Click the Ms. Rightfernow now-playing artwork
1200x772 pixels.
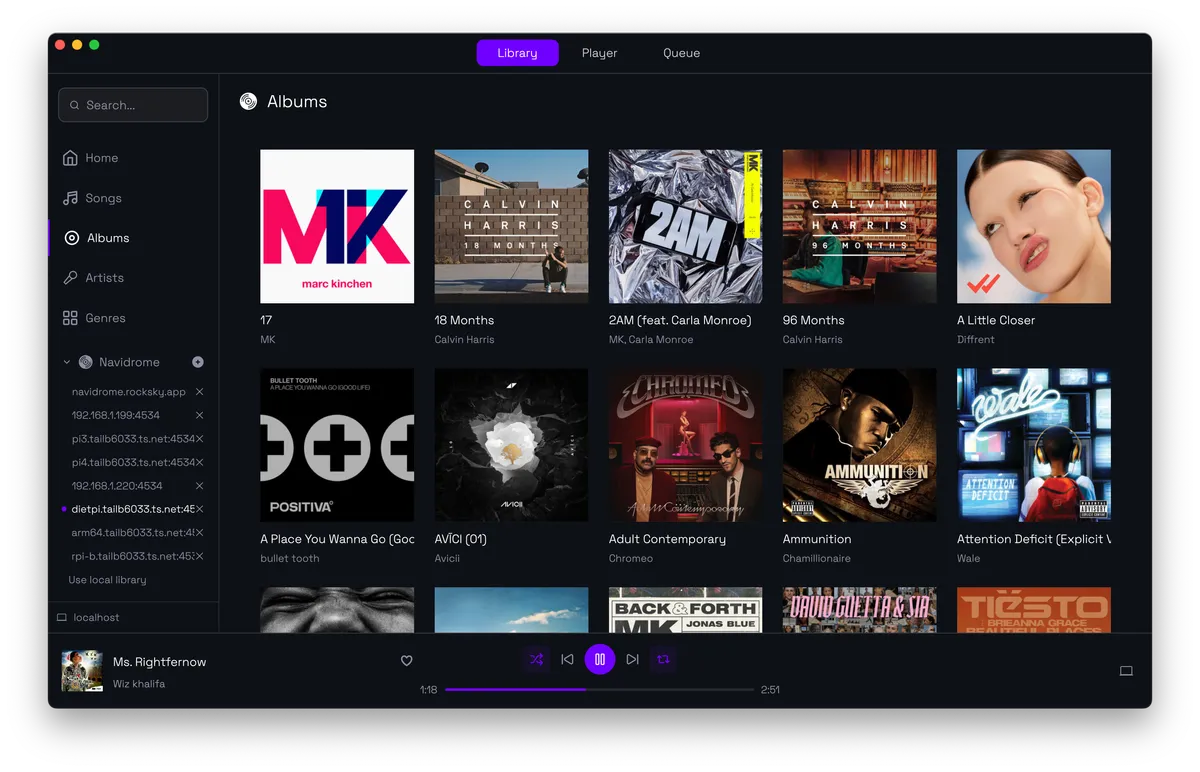[x=82, y=671]
